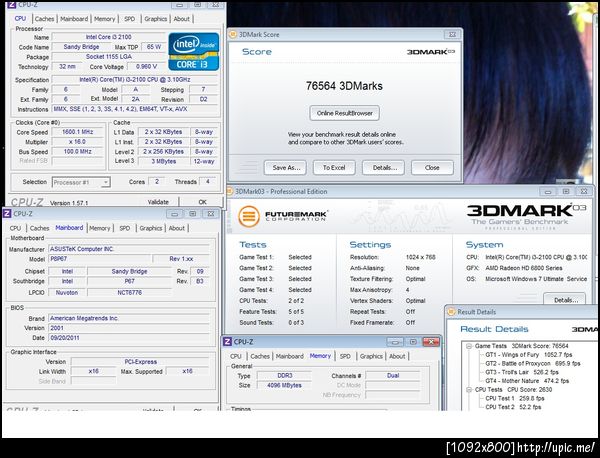Select CPU Test 1 259.8 fps row
This screenshot has width=600, height=458.
[515, 398]
